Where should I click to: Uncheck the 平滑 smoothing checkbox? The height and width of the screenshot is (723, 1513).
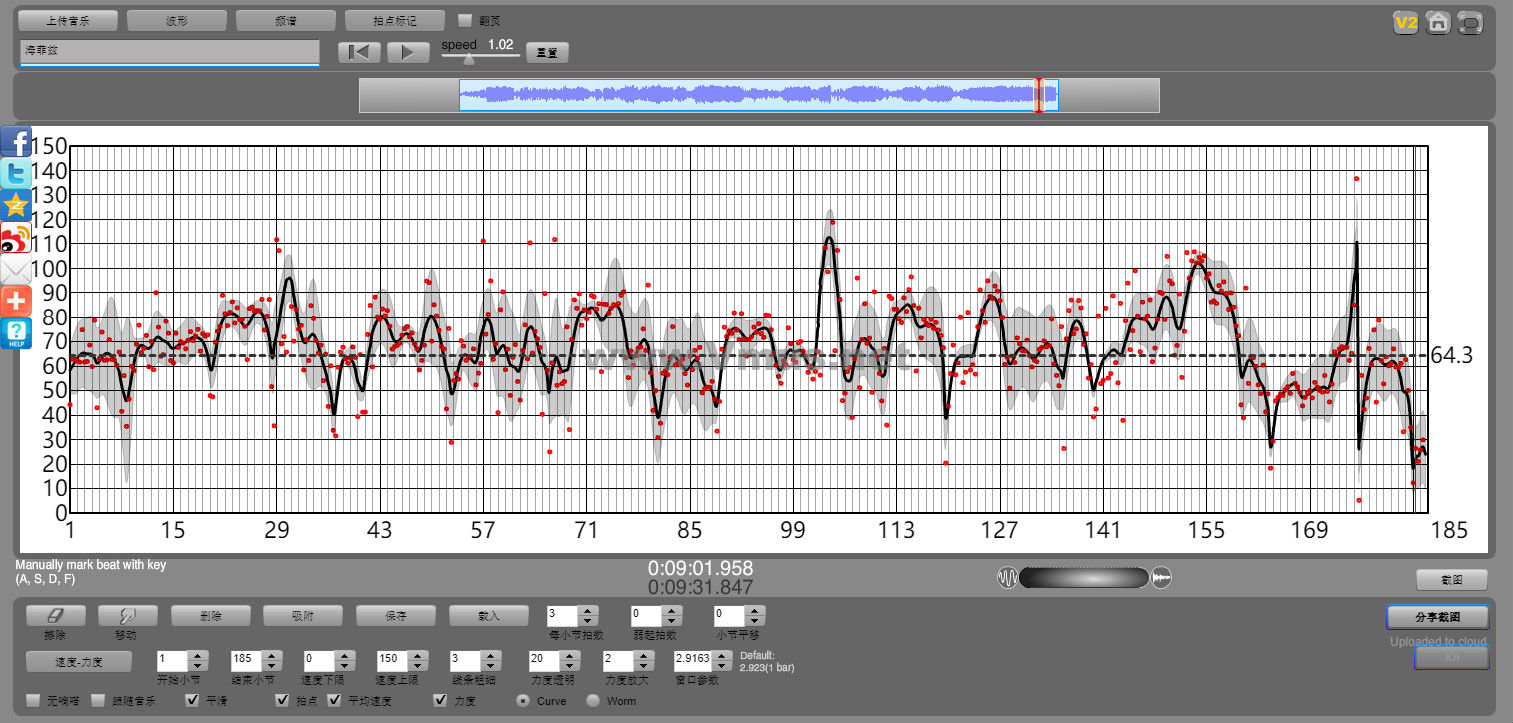coord(193,701)
